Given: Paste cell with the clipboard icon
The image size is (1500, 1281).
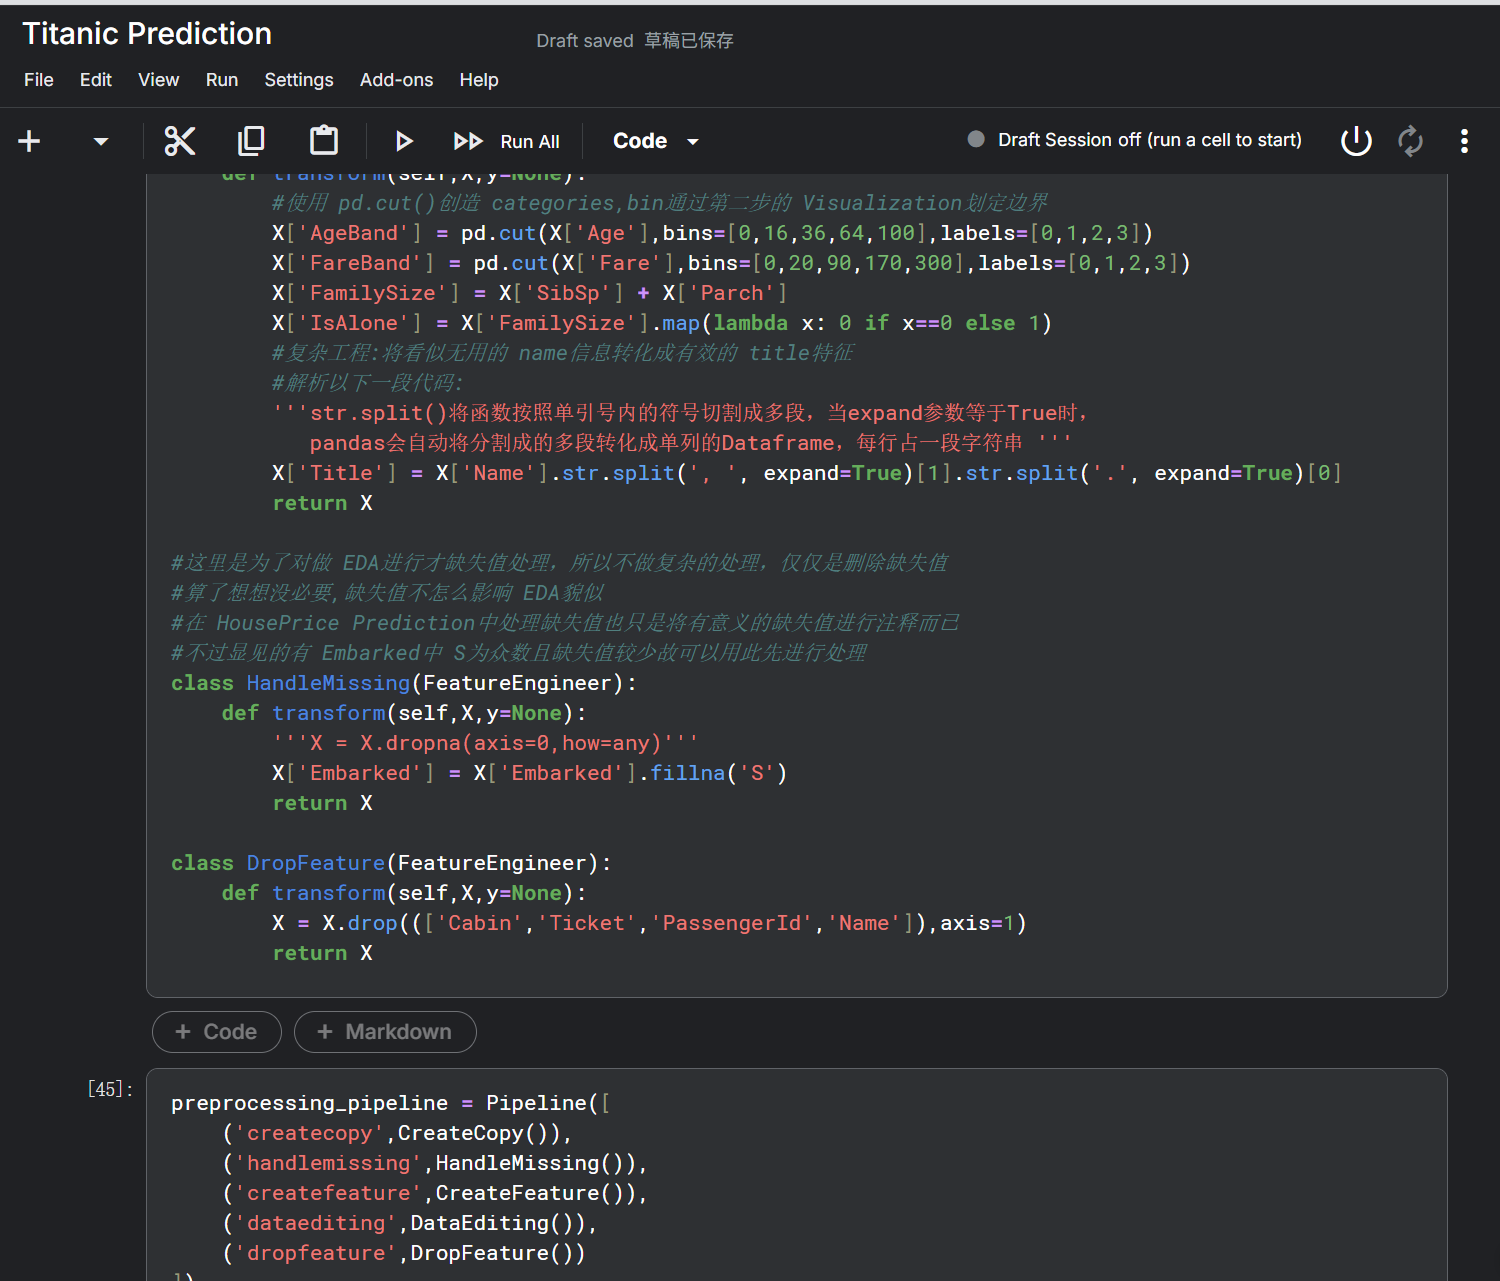Looking at the screenshot, I should point(323,141).
